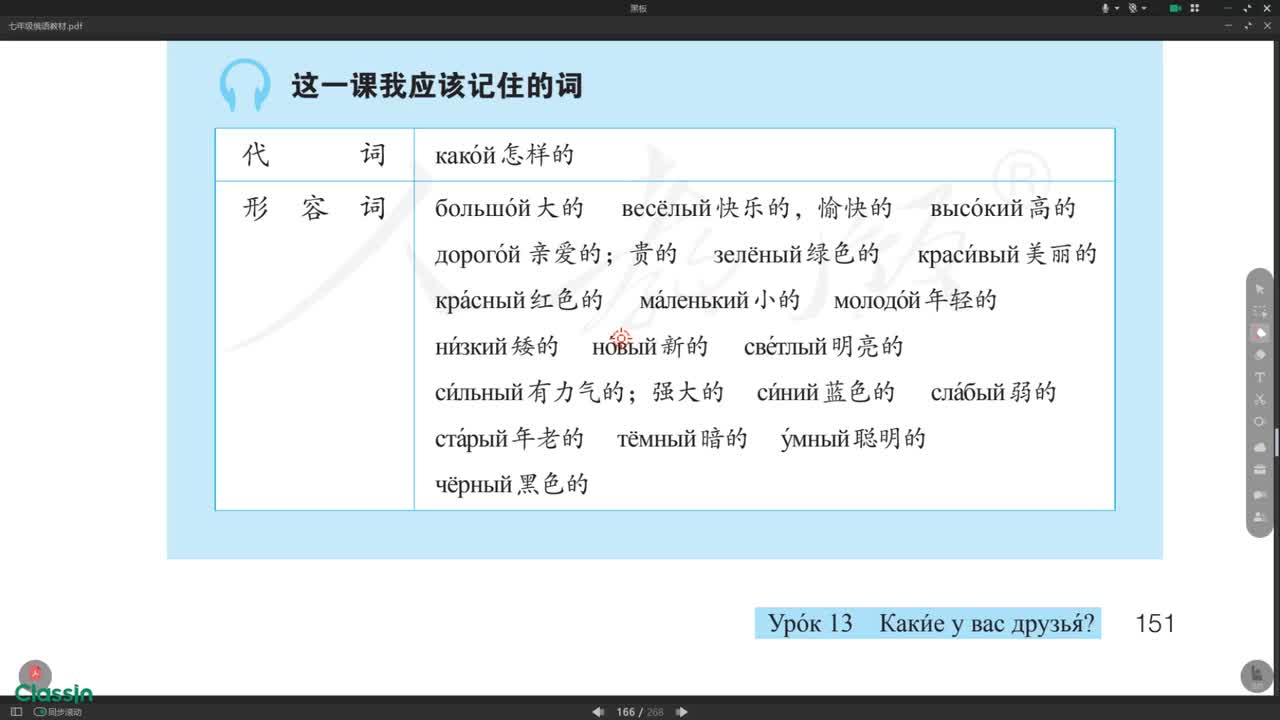Click the word умный 聪明的
This screenshot has width=1280, height=720.
click(x=853, y=438)
